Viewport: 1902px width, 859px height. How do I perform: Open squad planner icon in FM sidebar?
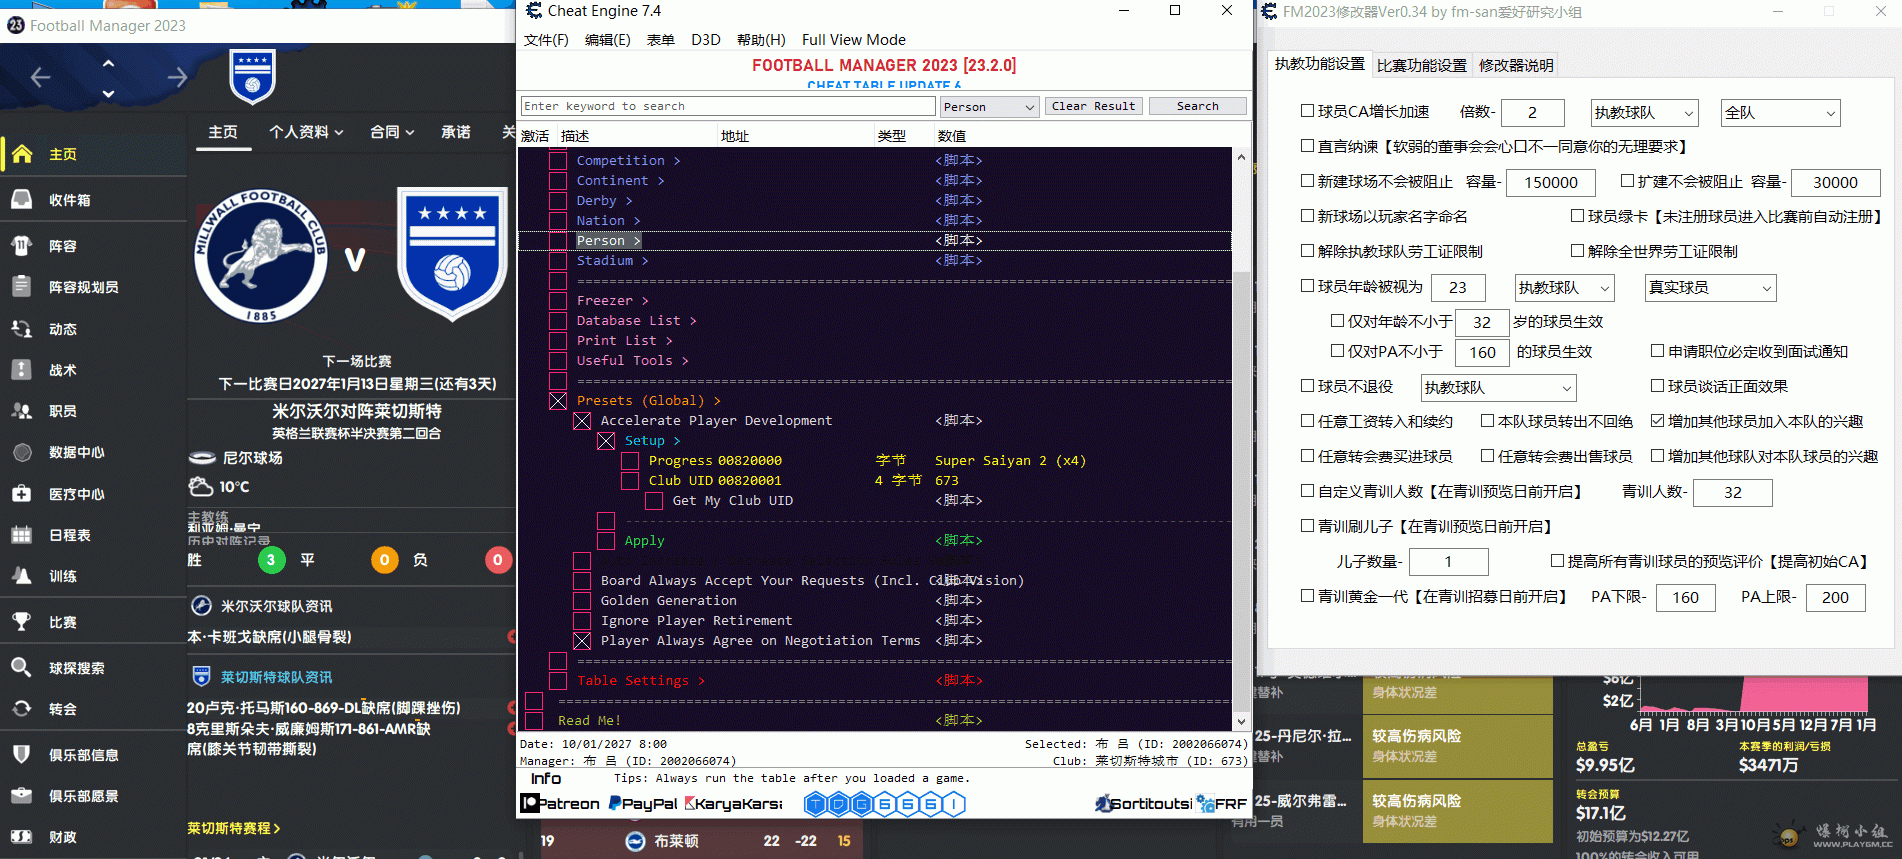coord(22,287)
